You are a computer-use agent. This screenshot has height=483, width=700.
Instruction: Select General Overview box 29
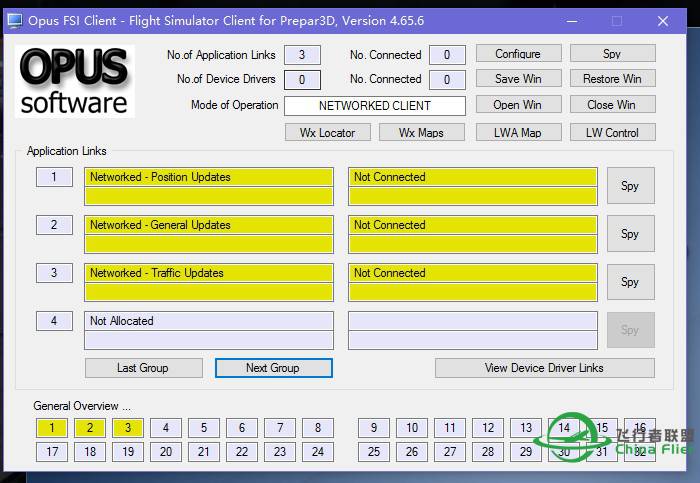click(526, 452)
